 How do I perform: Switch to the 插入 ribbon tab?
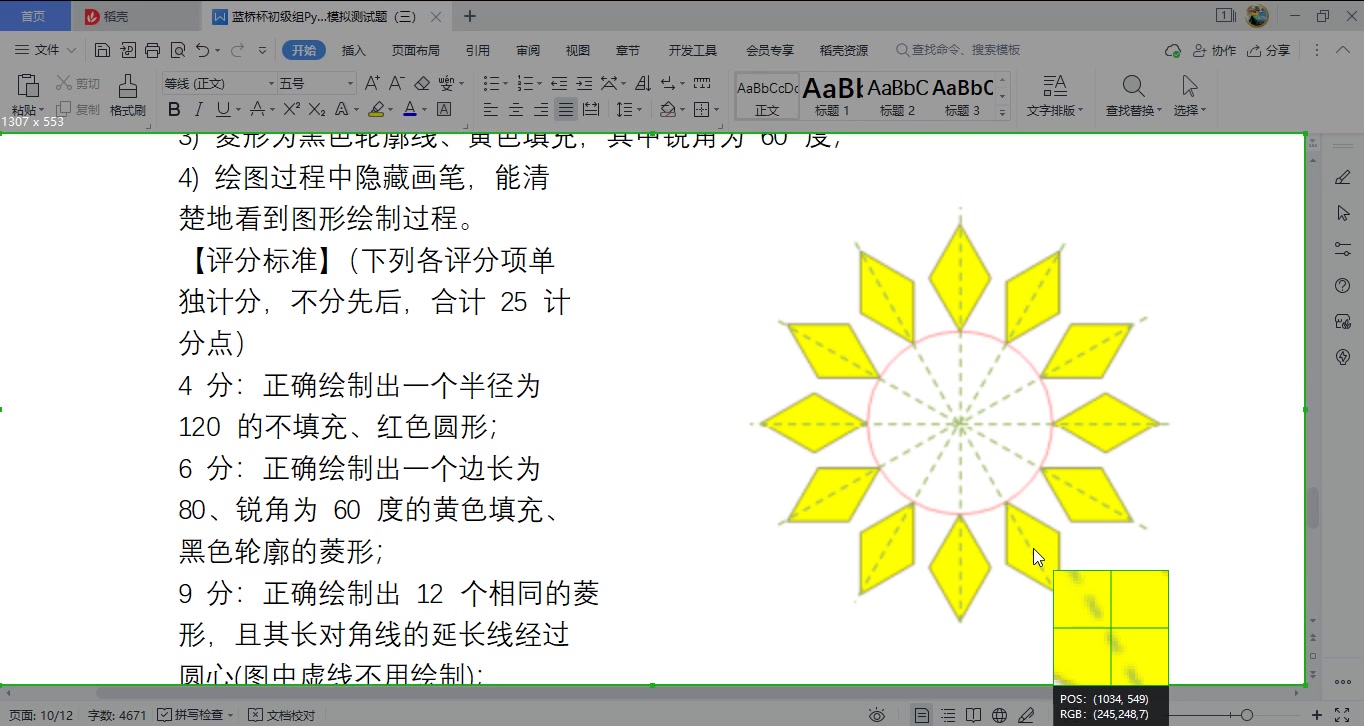[352, 49]
